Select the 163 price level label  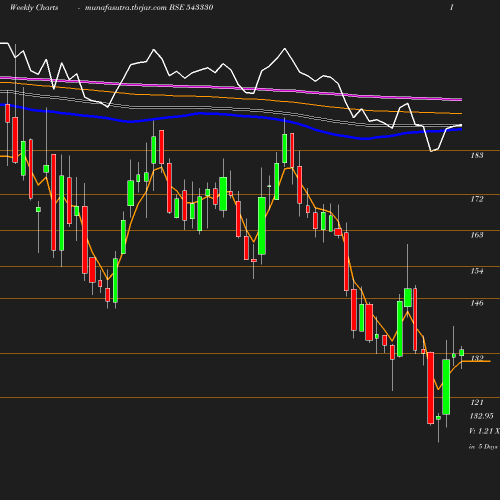pos(477,235)
